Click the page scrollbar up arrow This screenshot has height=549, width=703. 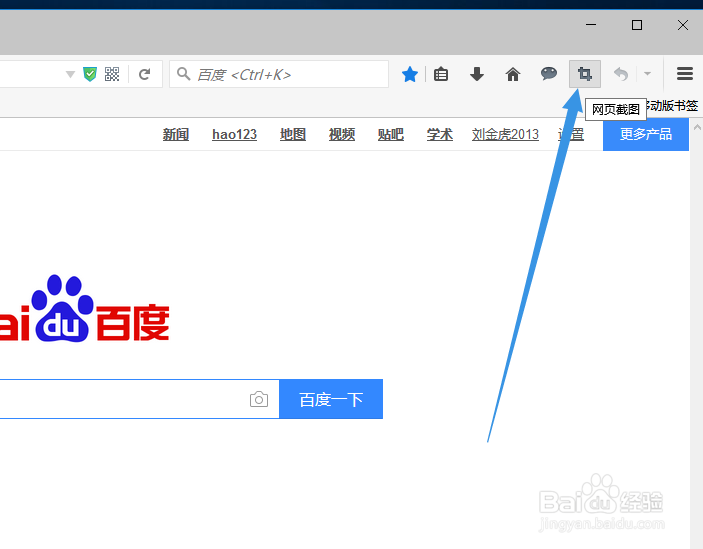[x=697, y=127]
